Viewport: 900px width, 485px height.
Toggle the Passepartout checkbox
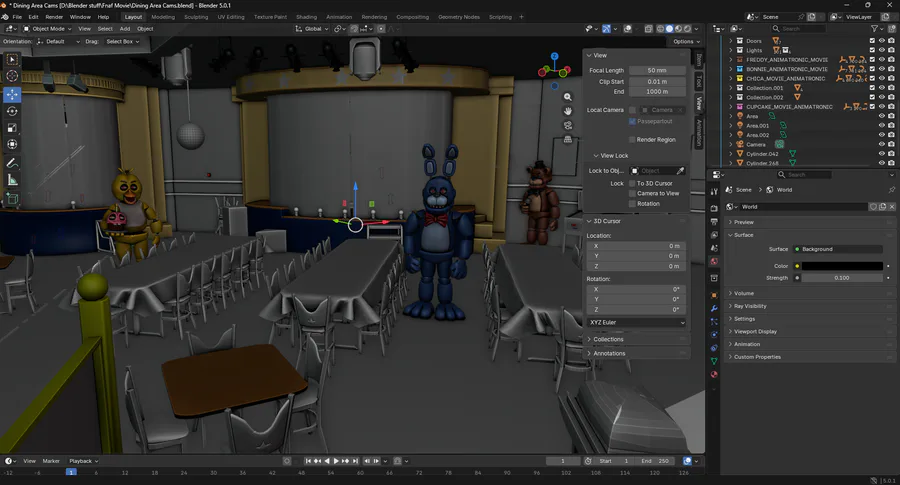(x=633, y=121)
